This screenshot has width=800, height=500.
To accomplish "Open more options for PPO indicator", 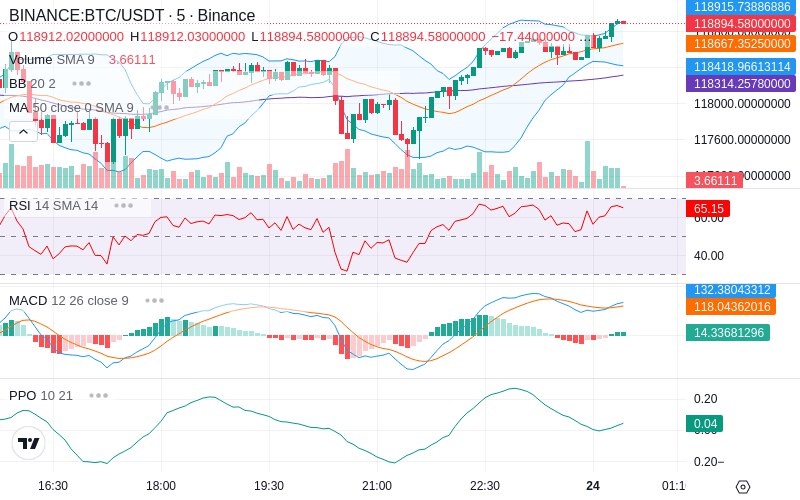I will (97, 395).
